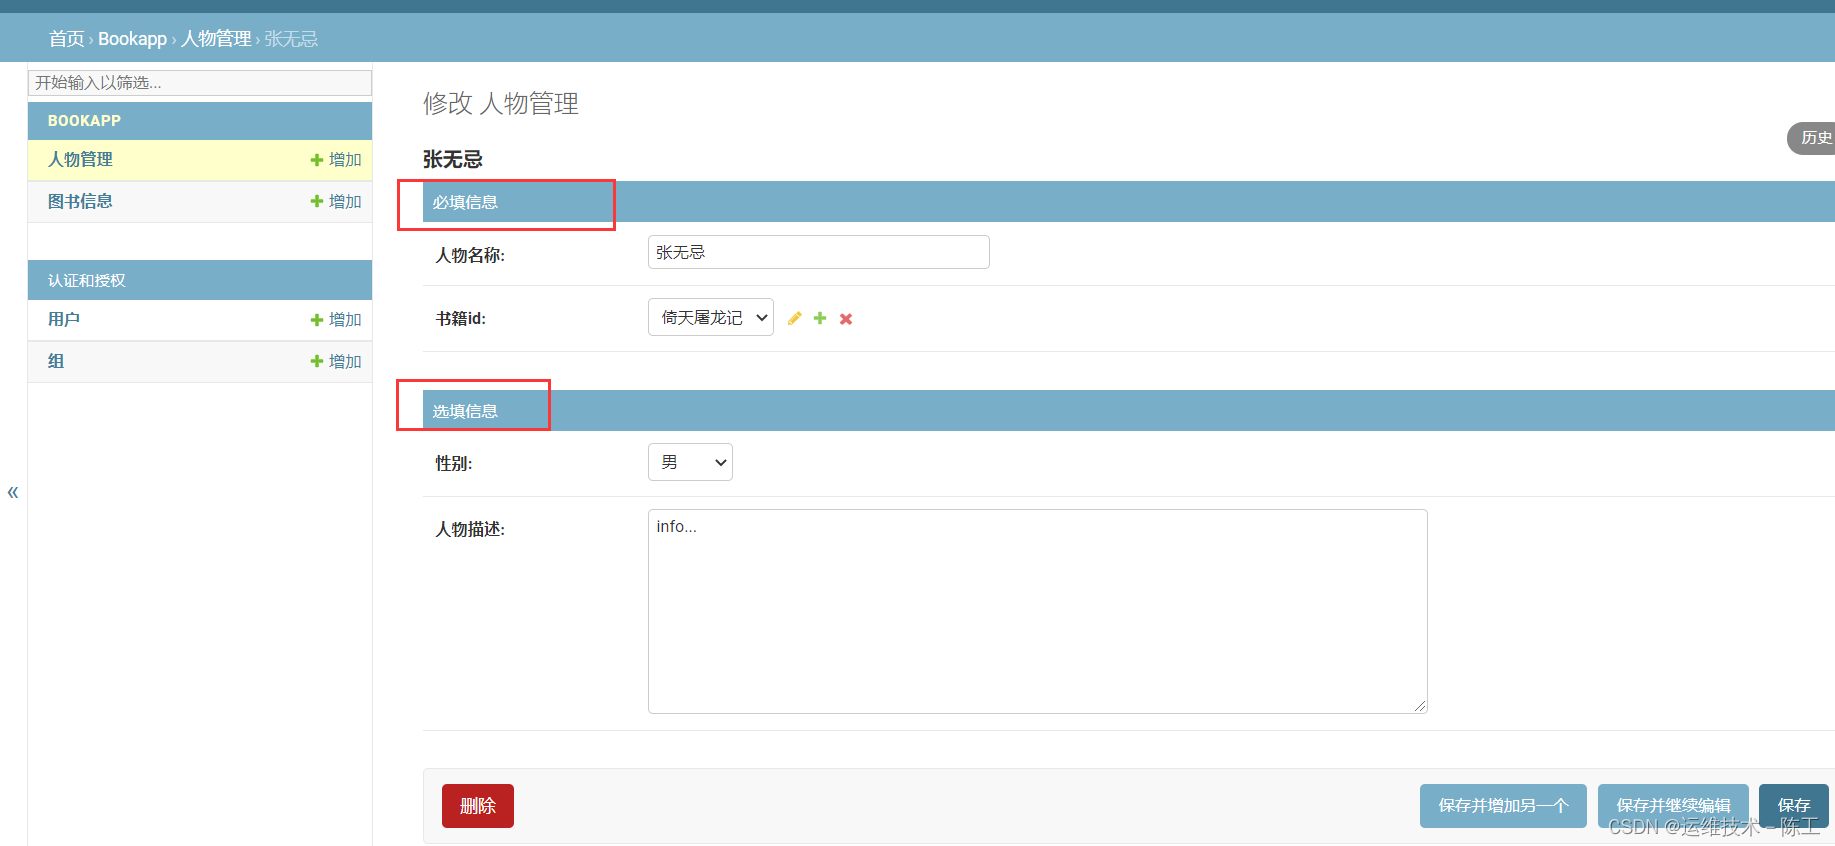The image size is (1835, 846).
Task: Focus the sidebar filter input 开始输入以筛选
Action: (200, 83)
